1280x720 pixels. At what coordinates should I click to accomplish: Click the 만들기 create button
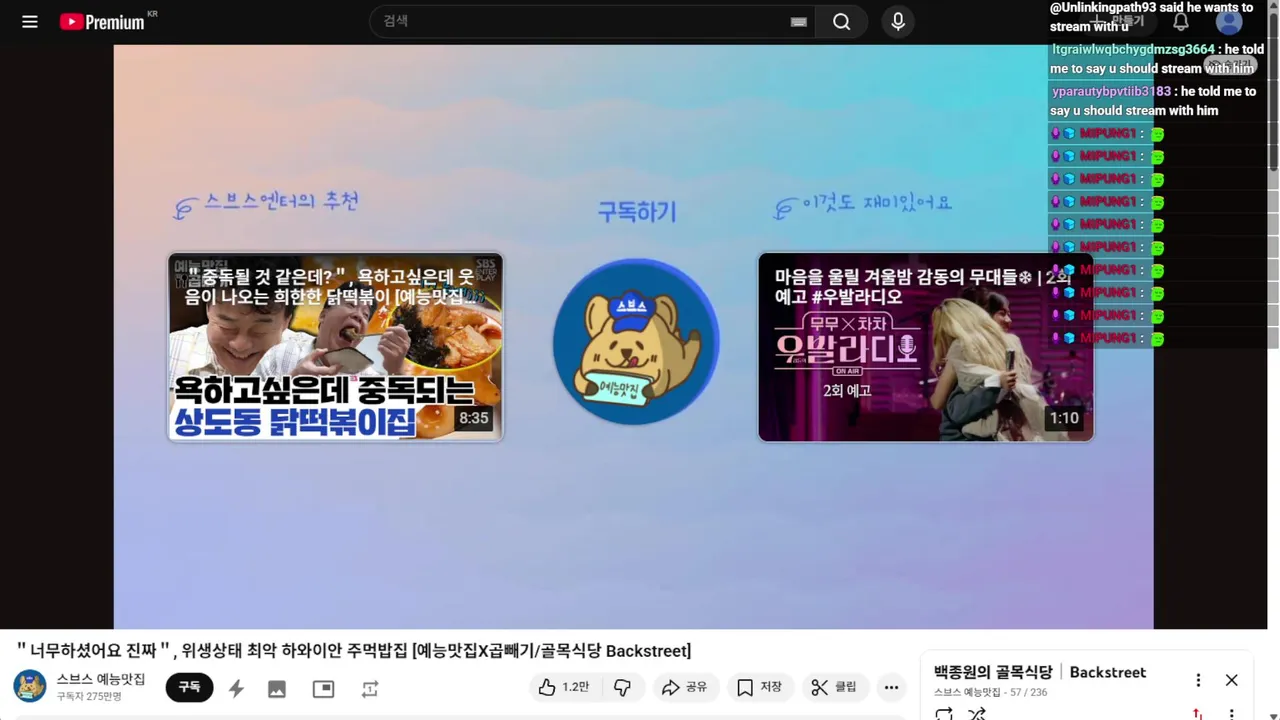1120,21
